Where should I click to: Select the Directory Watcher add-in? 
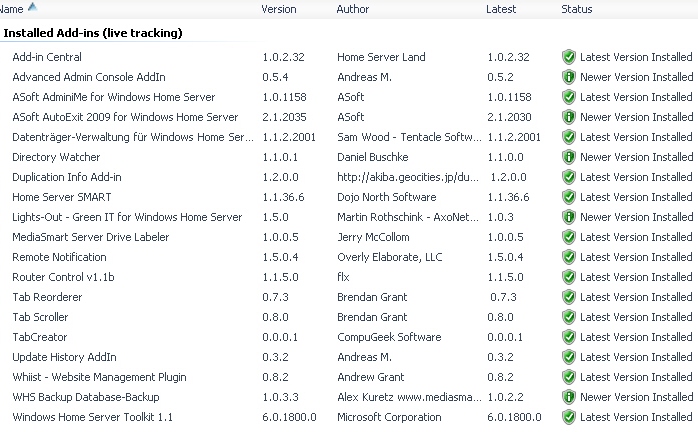56,157
